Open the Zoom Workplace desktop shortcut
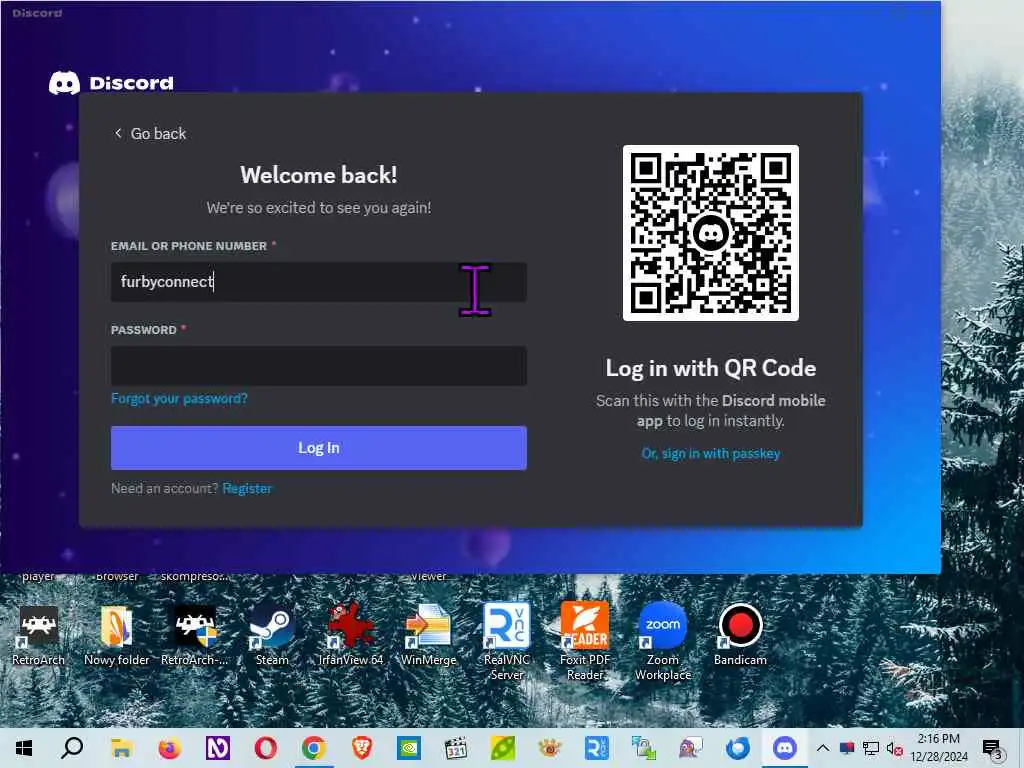This screenshot has height=768, width=1024. [x=663, y=641]
